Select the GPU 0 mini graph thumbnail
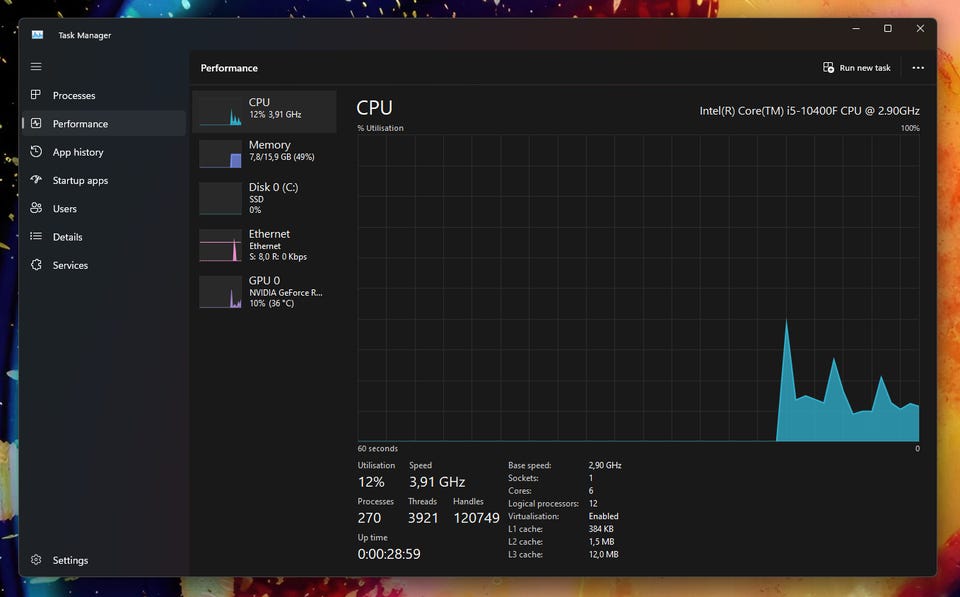 tap(220, 291)
